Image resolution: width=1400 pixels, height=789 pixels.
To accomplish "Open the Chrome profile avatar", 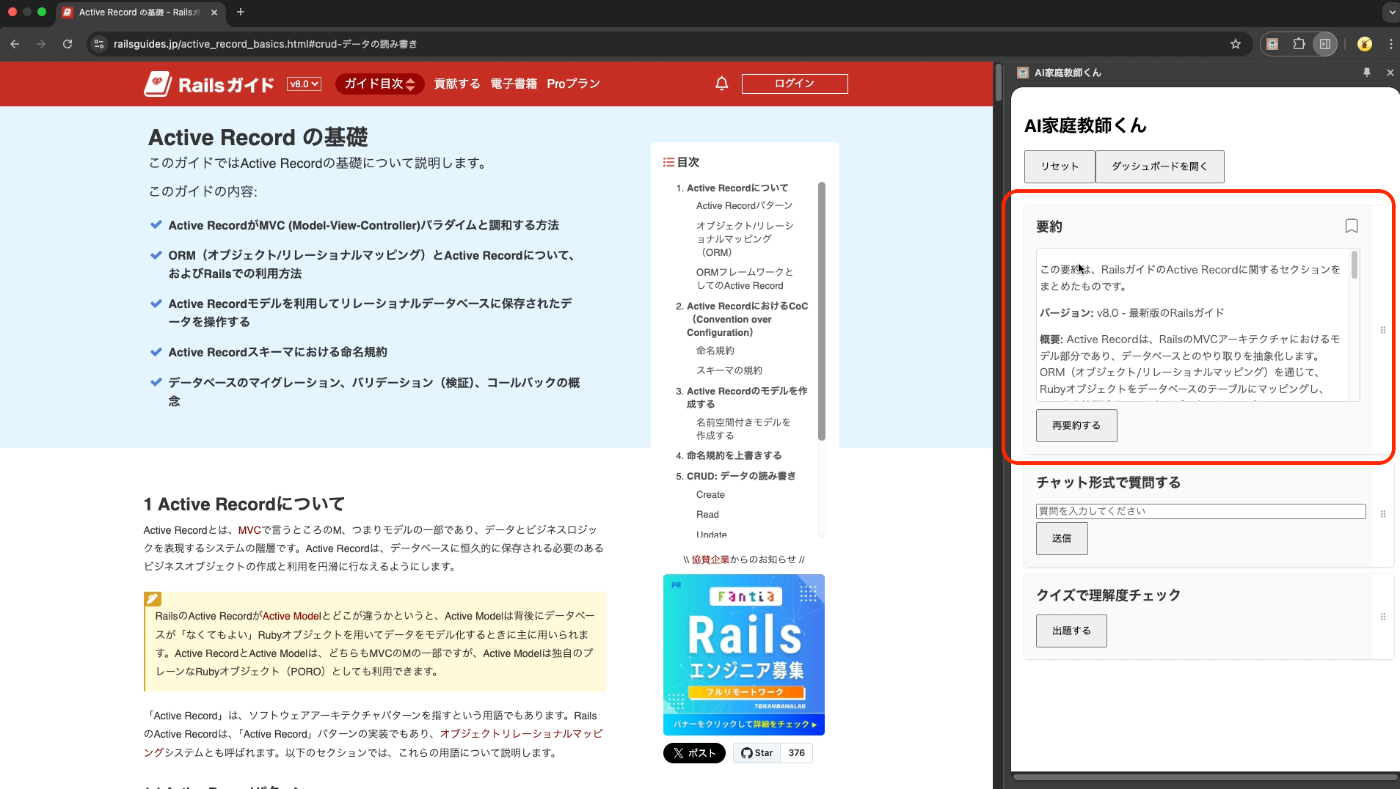I will coord(1364,44).
